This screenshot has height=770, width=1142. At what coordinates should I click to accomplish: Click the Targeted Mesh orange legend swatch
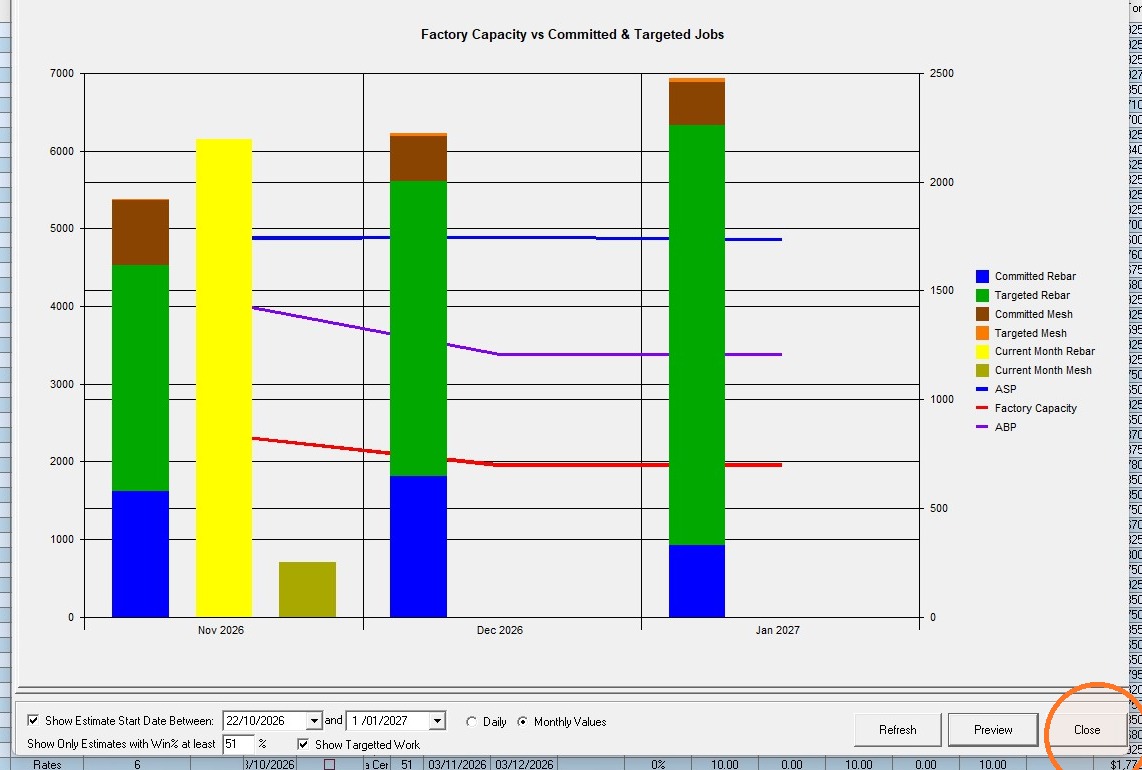click(982, 333)
